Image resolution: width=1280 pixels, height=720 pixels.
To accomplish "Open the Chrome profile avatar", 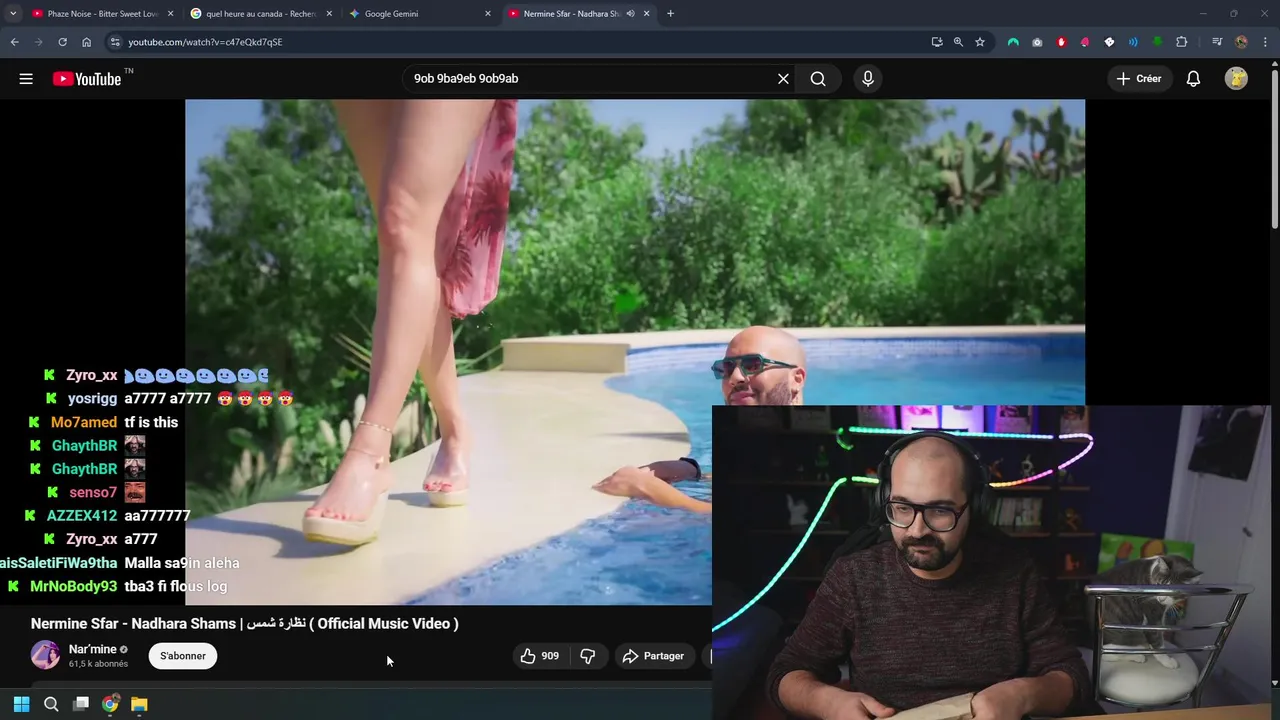I will [x=1241, y=42].
